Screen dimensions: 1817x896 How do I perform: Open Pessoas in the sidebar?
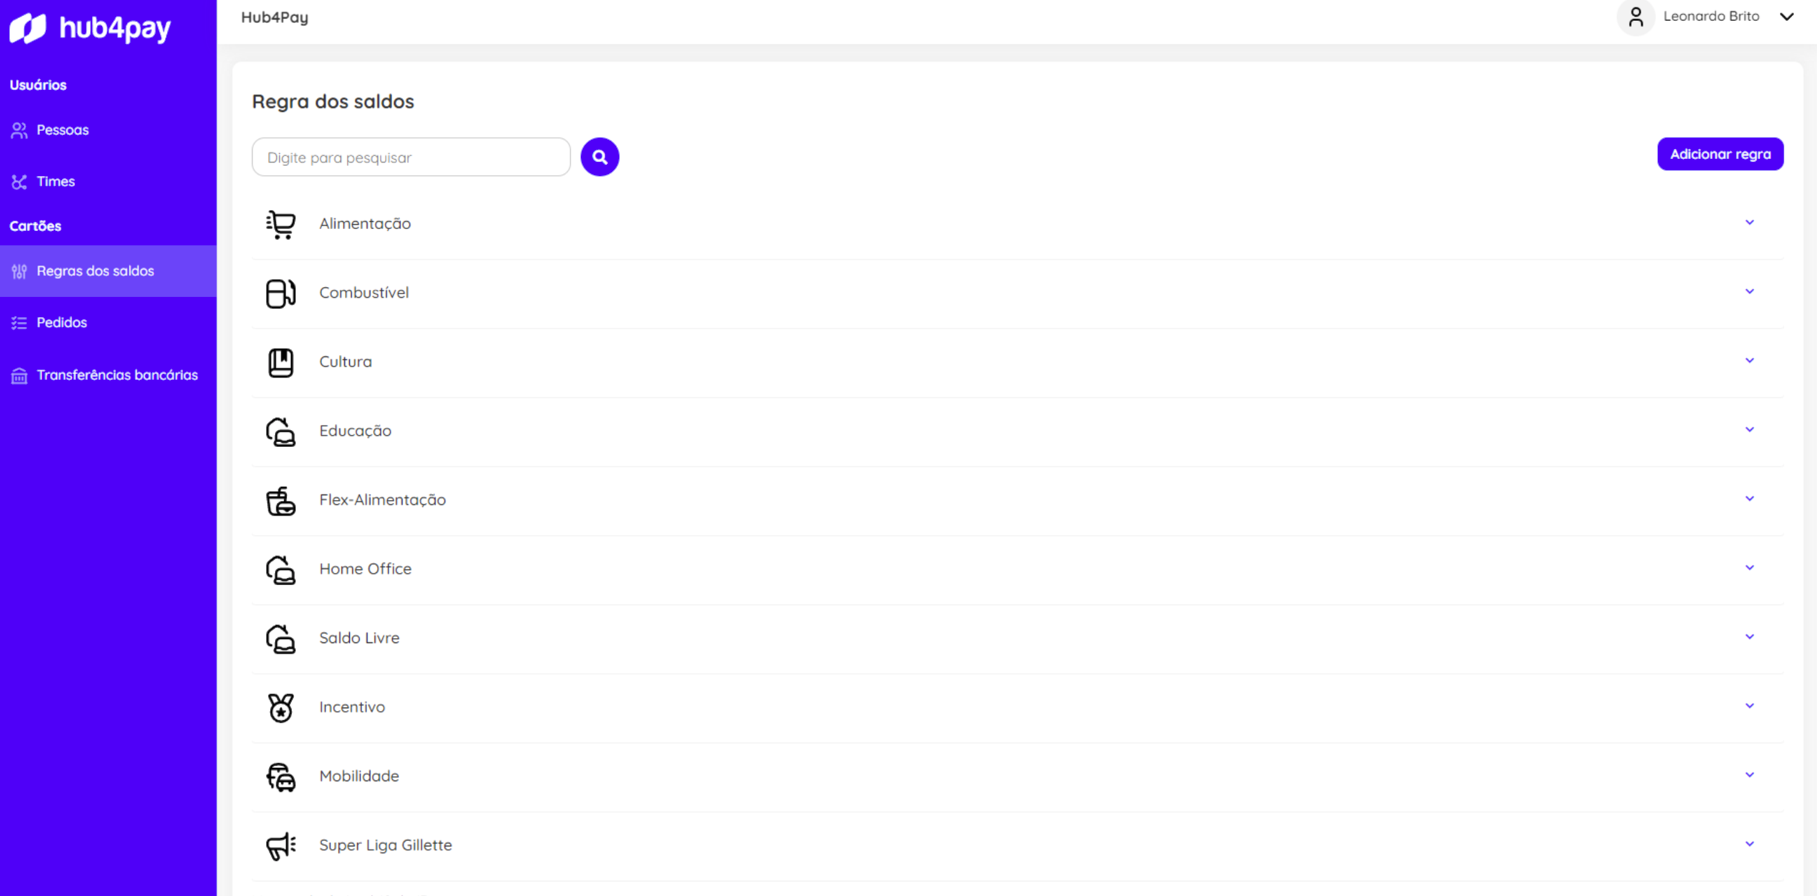(62, 130)
